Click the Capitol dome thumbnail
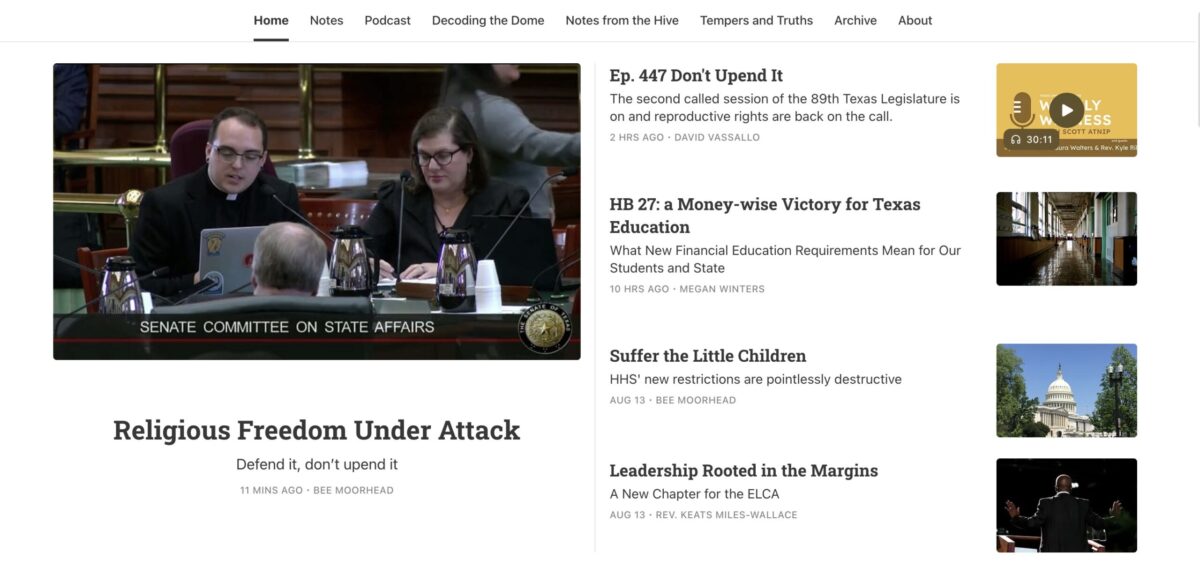Viewport: 1200px width, 567px height. pos(1066,391)
